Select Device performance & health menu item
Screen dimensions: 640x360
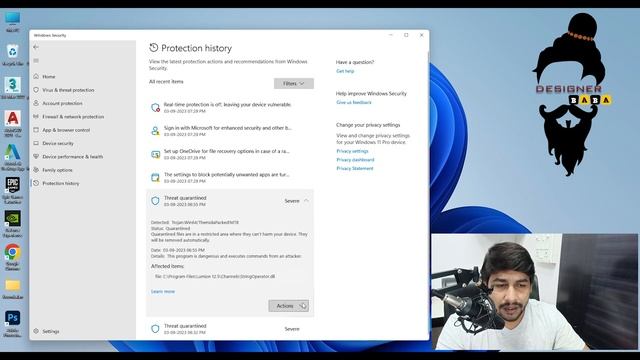pyautogui.click(x=73, y=157)
